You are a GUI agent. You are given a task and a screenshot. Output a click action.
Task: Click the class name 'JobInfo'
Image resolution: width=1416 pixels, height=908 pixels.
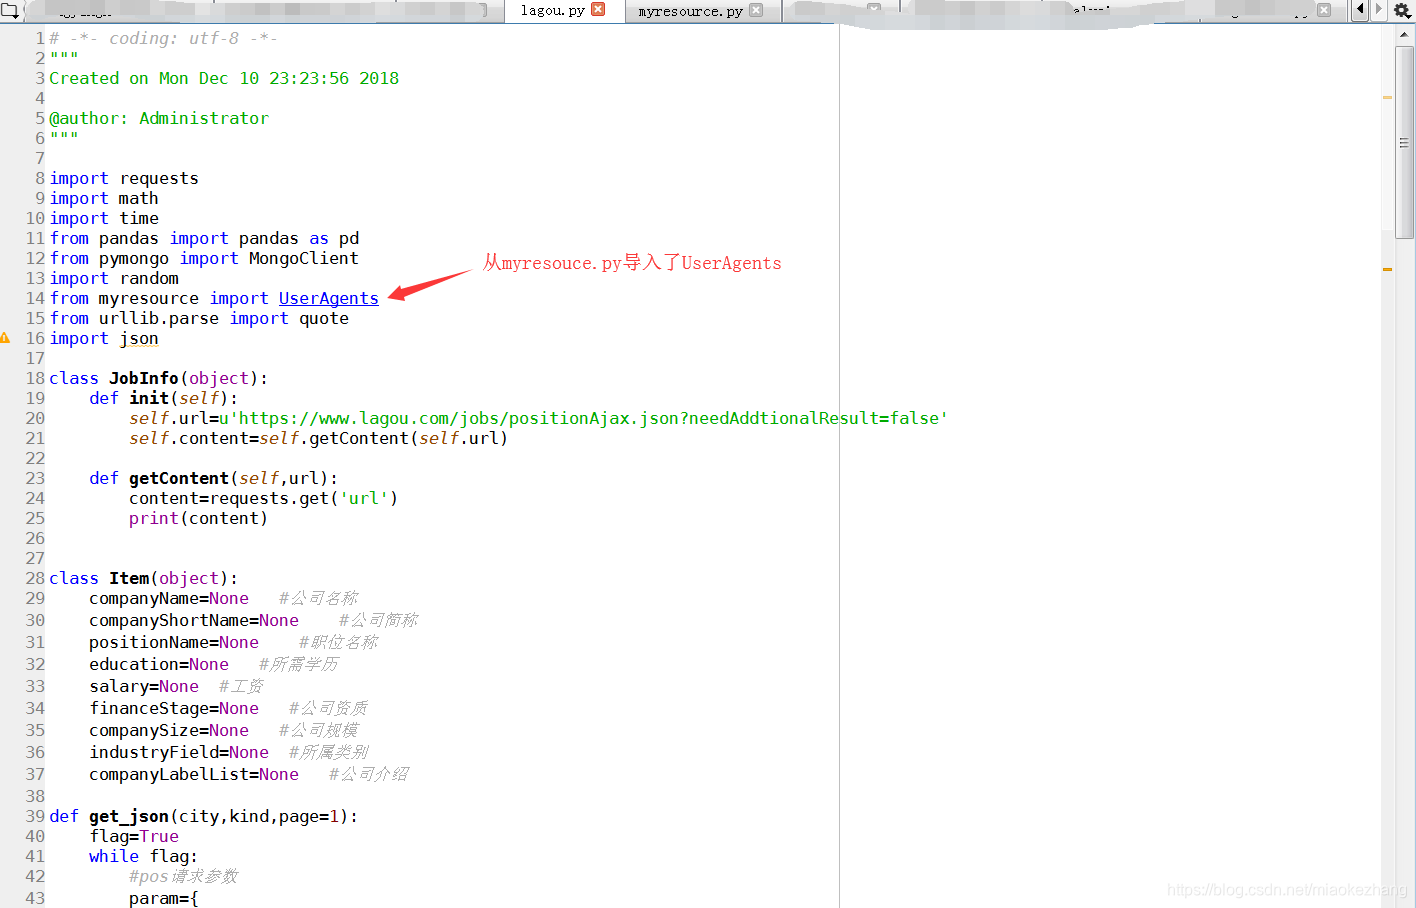coord(143,378)
